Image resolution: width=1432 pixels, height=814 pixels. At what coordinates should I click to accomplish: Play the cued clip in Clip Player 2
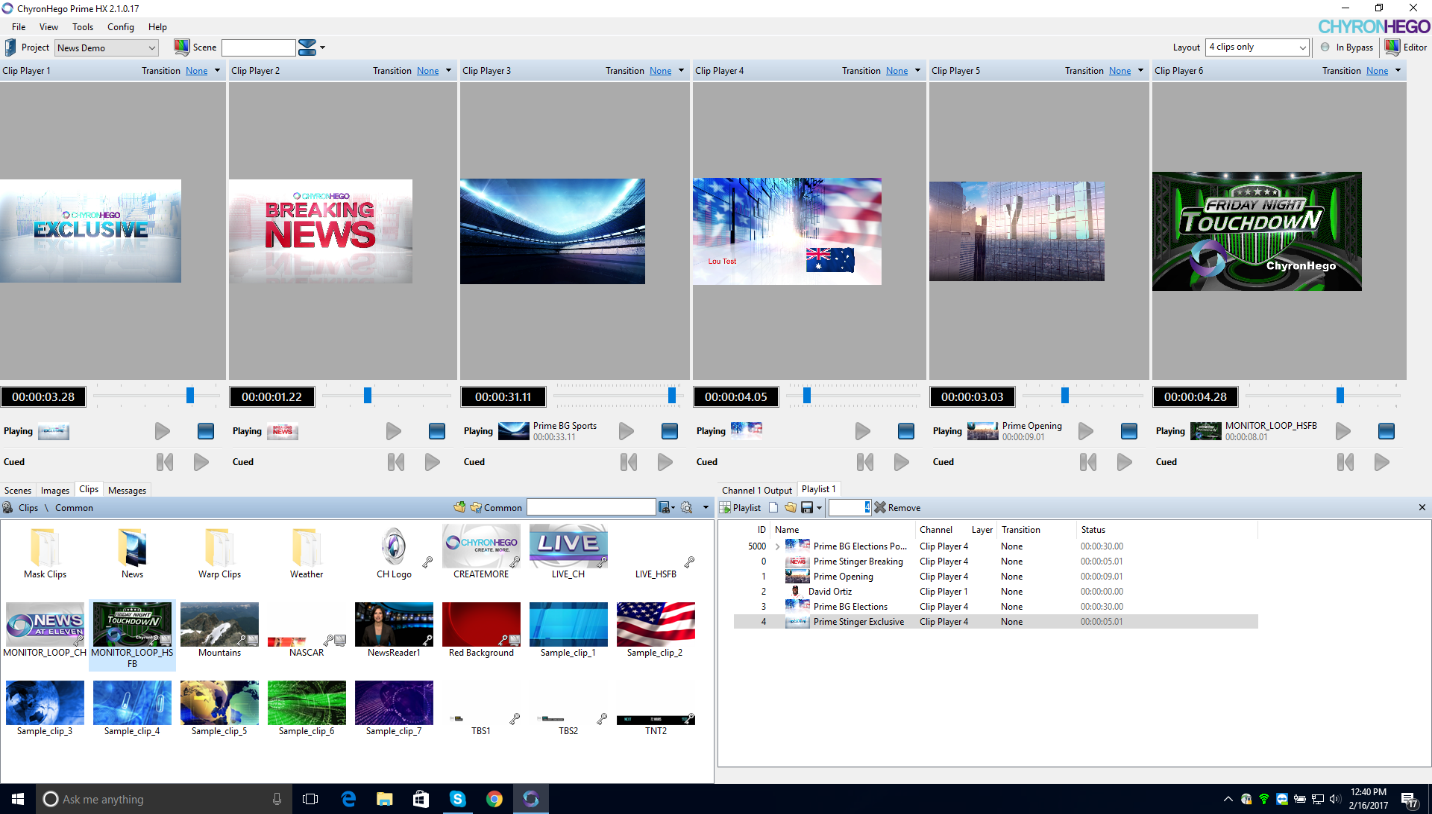432,462
